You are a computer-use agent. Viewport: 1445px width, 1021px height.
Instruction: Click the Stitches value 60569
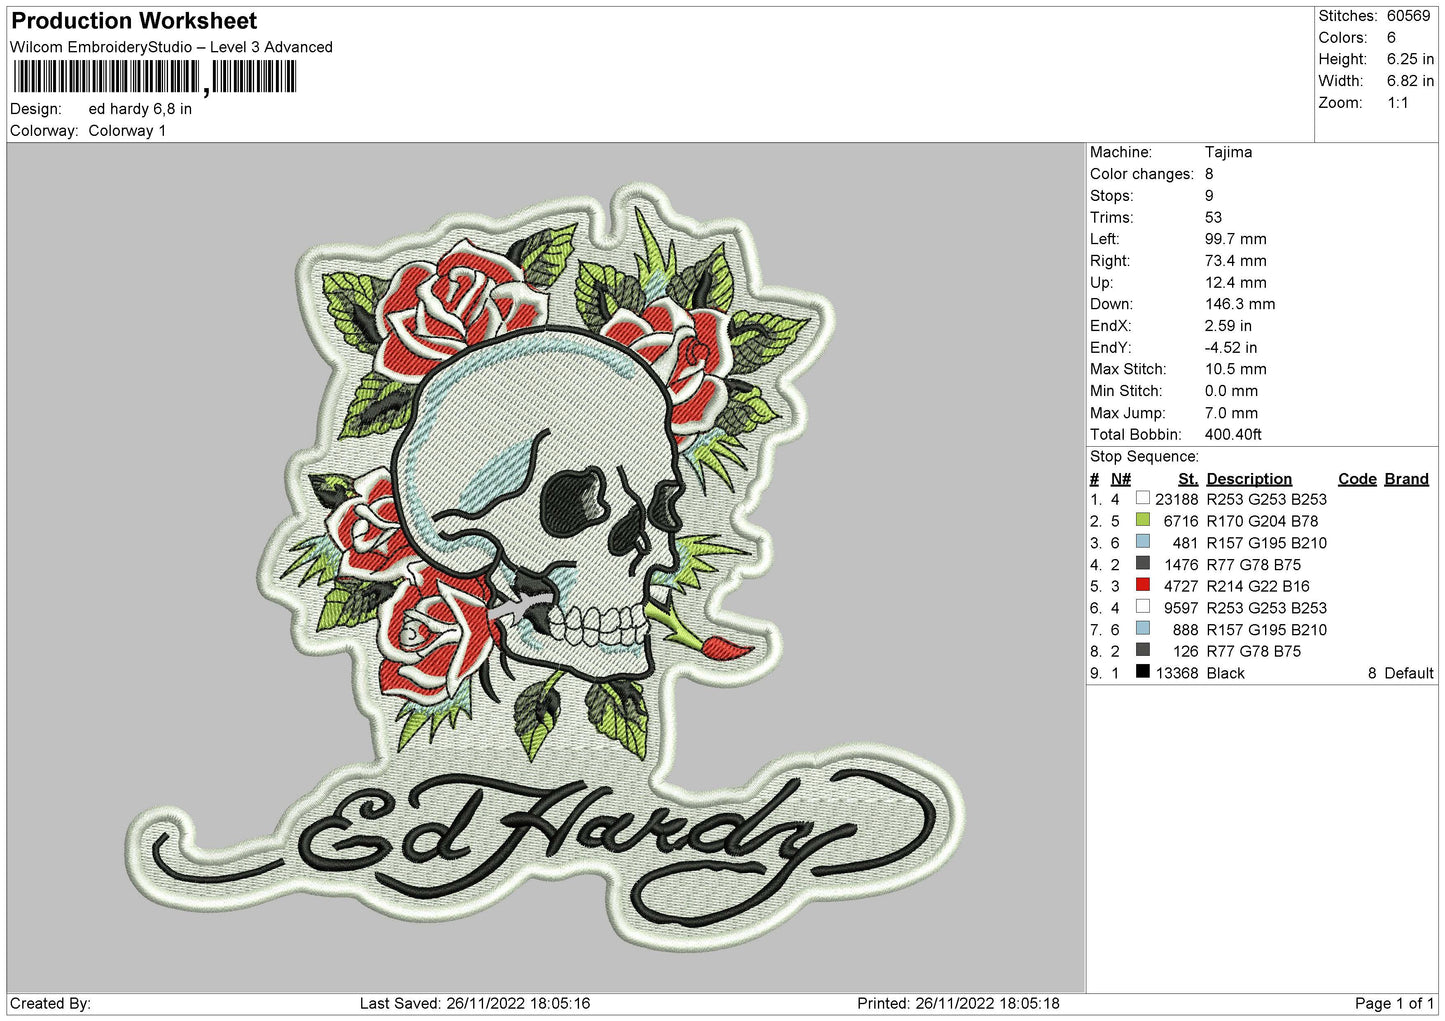1408,16
